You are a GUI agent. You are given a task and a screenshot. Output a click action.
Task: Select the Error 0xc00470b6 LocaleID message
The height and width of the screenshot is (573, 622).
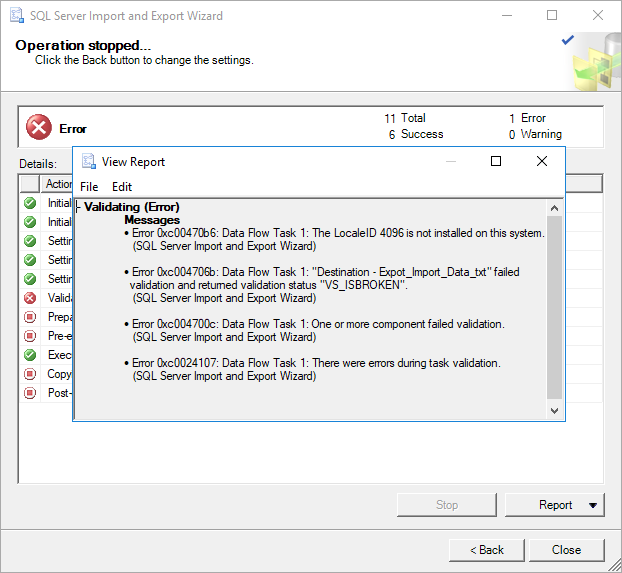(335, 239)
